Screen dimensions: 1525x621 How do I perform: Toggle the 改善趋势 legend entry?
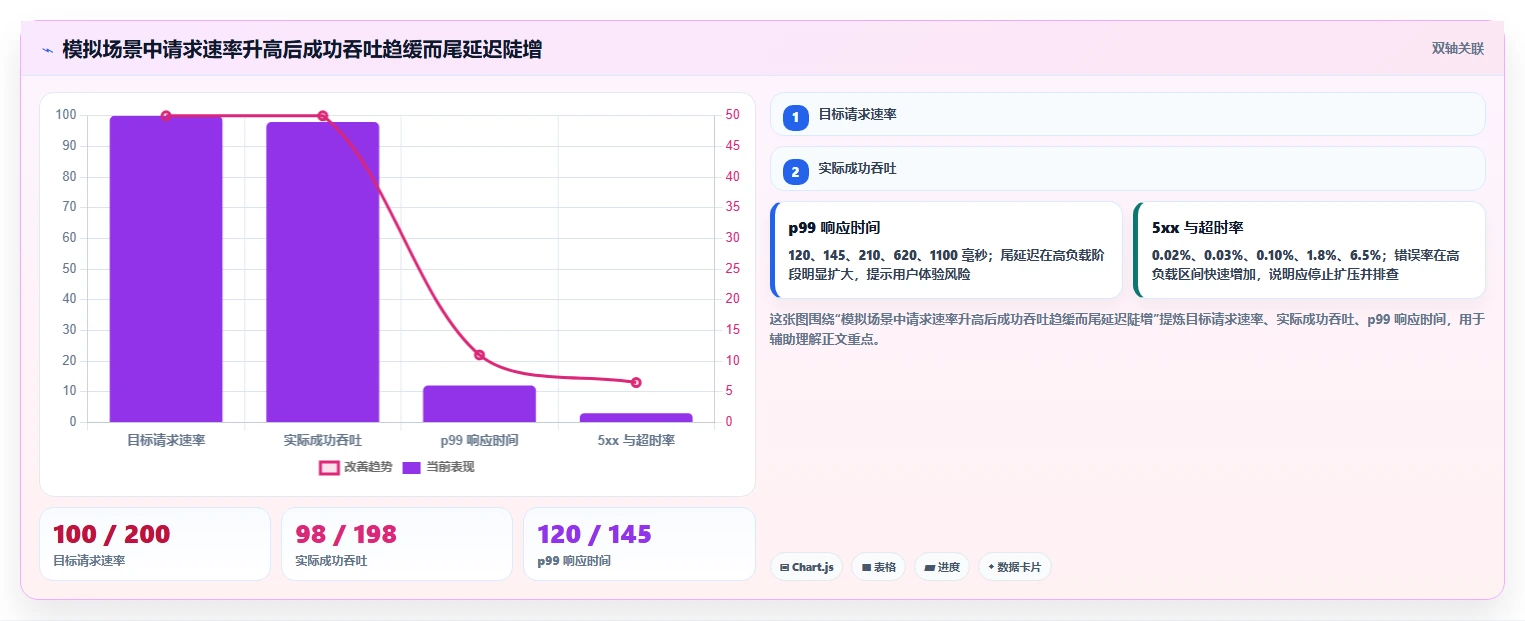coord(355,467)
